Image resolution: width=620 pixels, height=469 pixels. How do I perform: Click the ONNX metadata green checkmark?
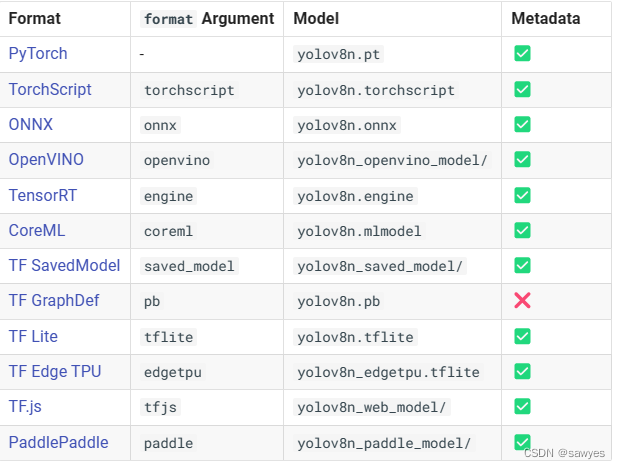point(522,124)
